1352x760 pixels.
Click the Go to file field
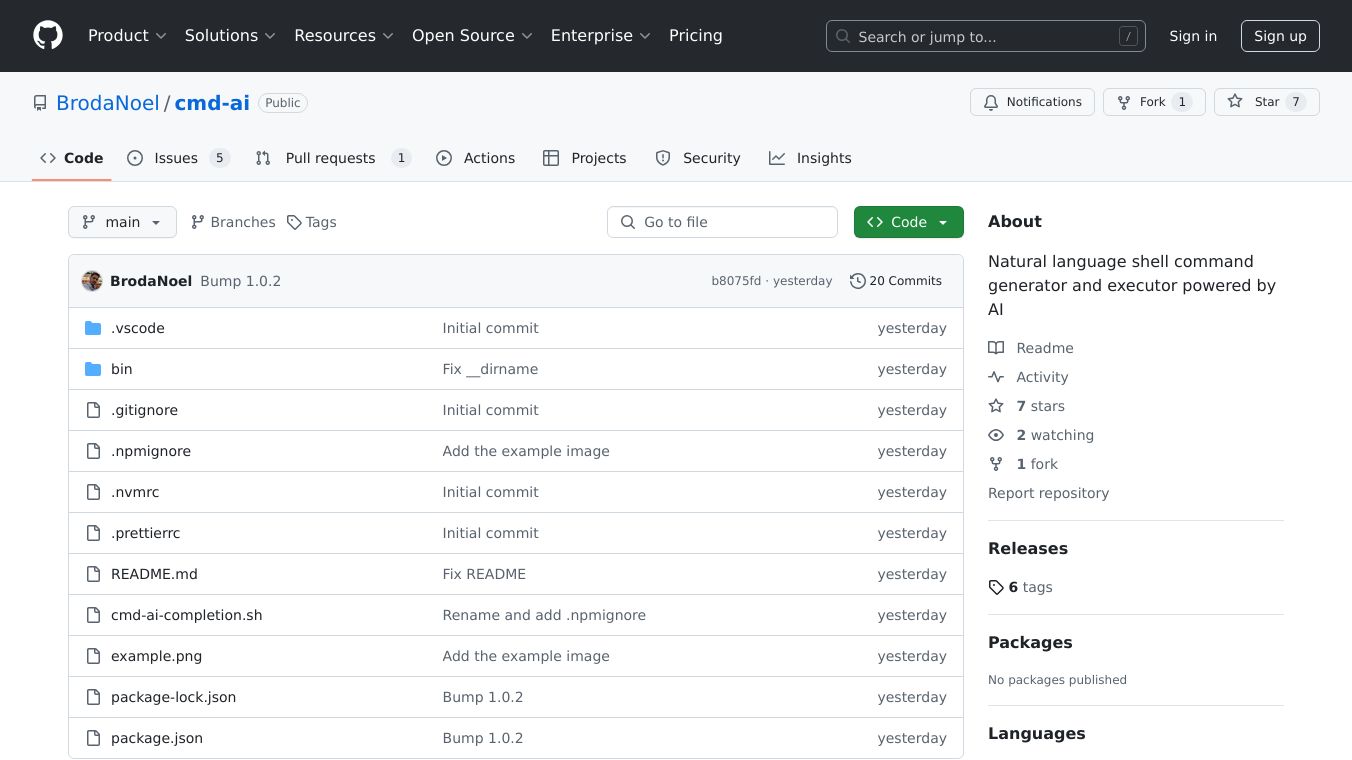[x=722, y=222]
